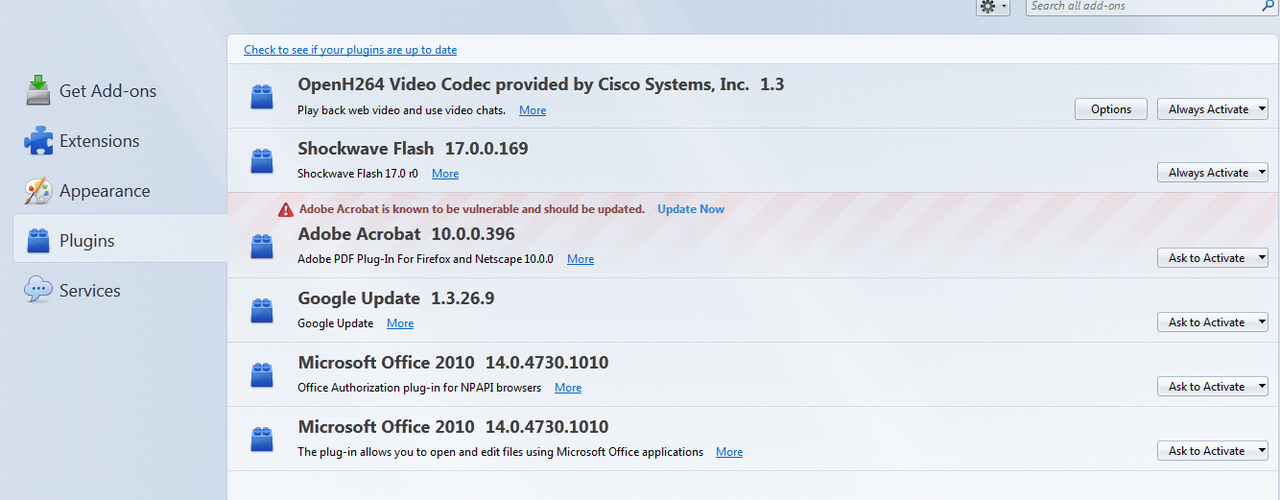Click the red vulnerability warning triangle icon
Image resolution: width=1280 pixels, height=500 pixels.
pos(286,209)
